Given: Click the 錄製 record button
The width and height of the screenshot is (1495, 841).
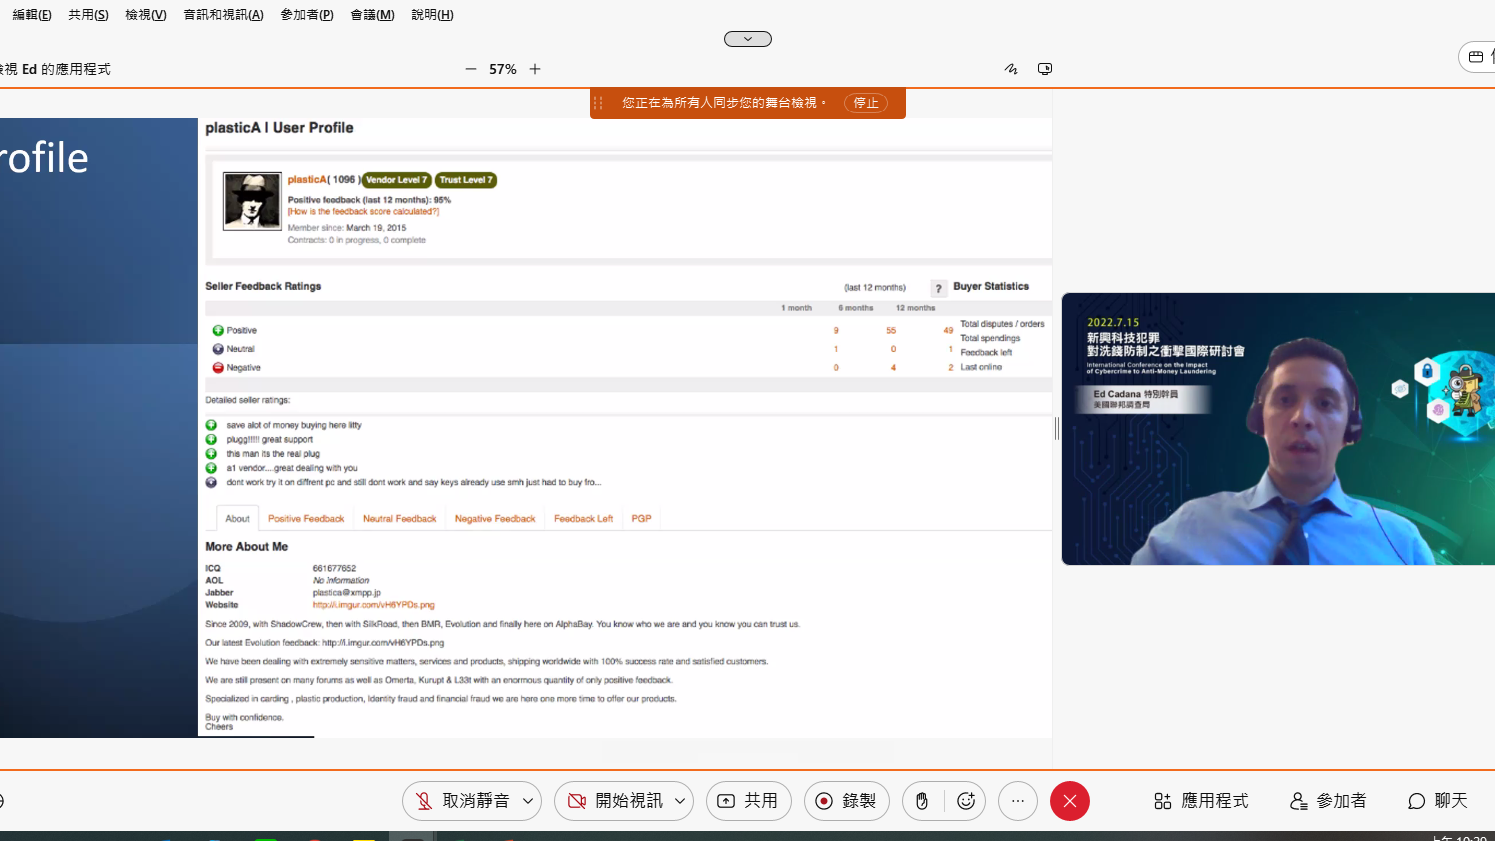Looking at the screenshot, I should pyautogui.click(x=846, y=801).
